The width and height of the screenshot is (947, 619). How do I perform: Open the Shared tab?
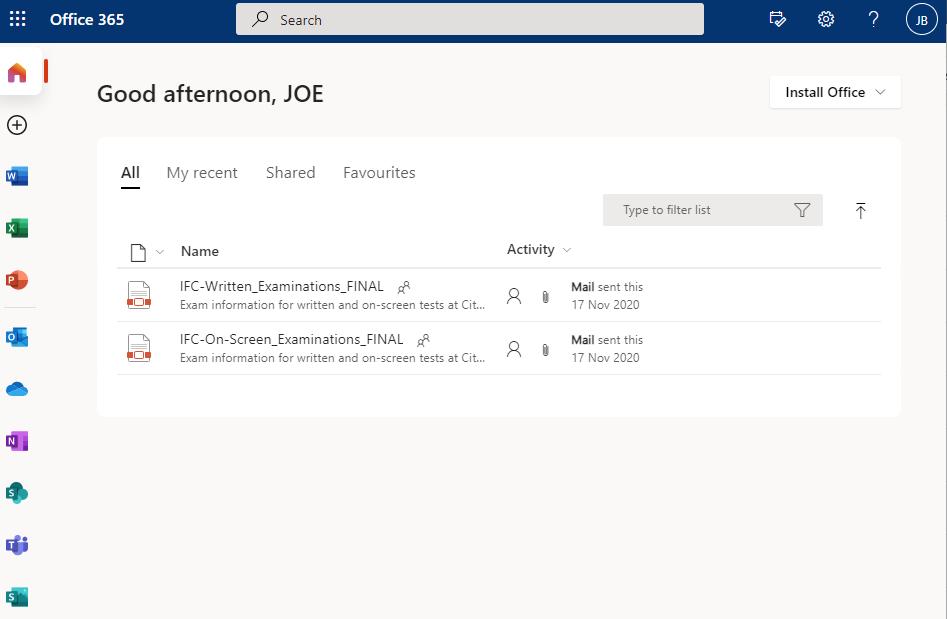click(x=290, y=173)
